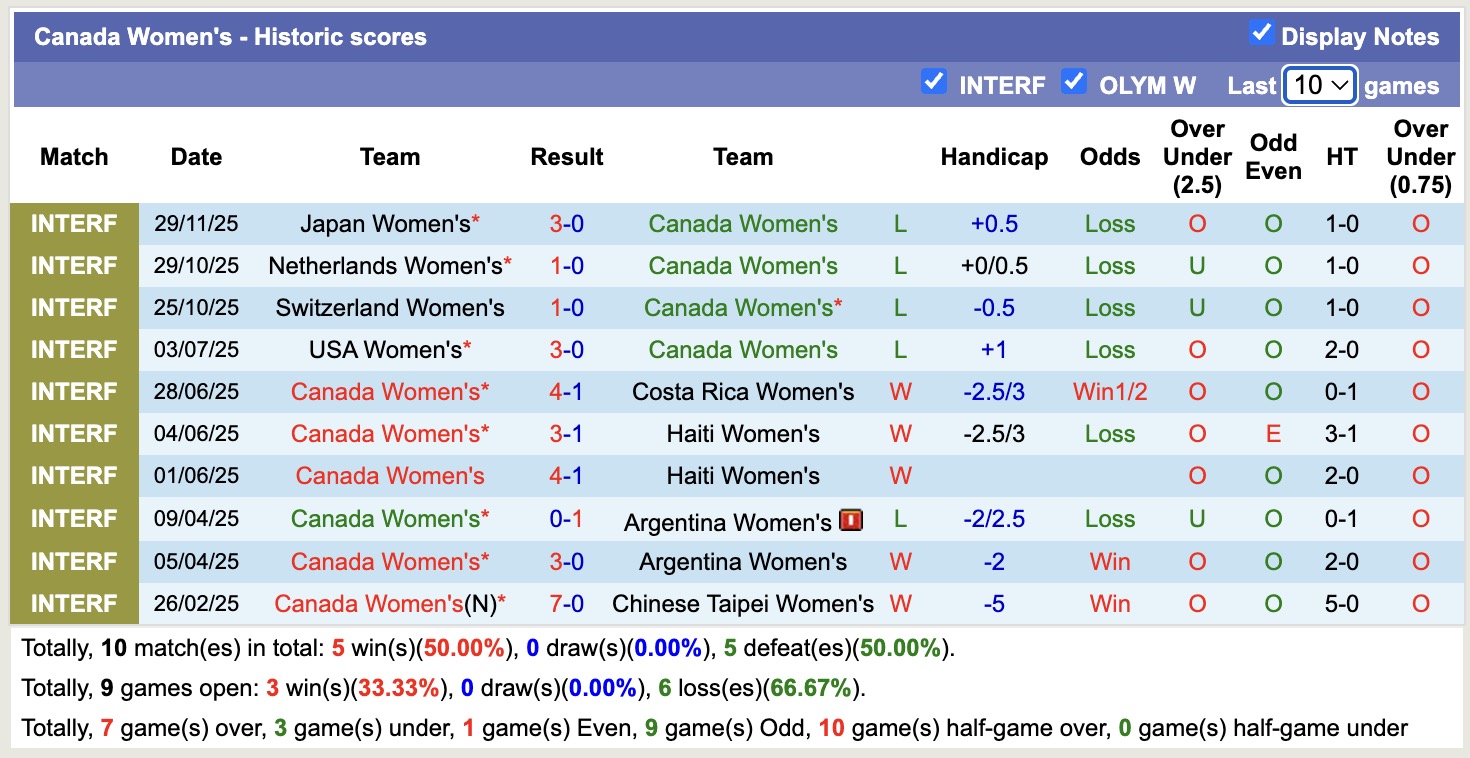
Task: Click the Date column header
Action: (196, 157)
